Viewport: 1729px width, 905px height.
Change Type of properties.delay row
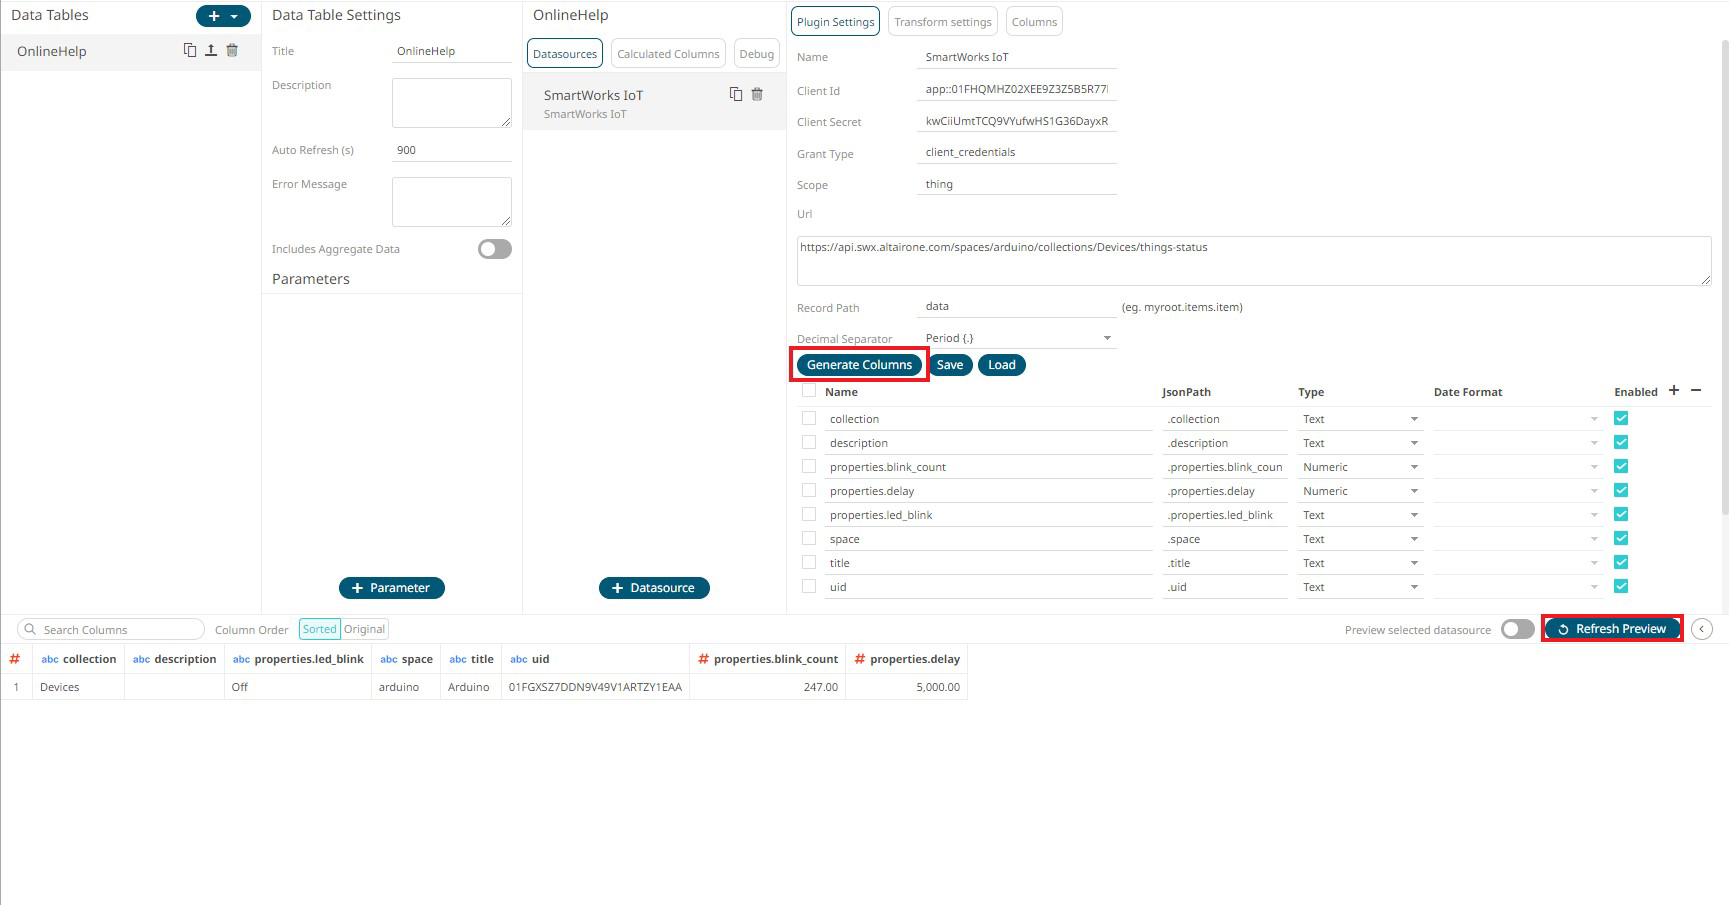tap(1360, 491)
